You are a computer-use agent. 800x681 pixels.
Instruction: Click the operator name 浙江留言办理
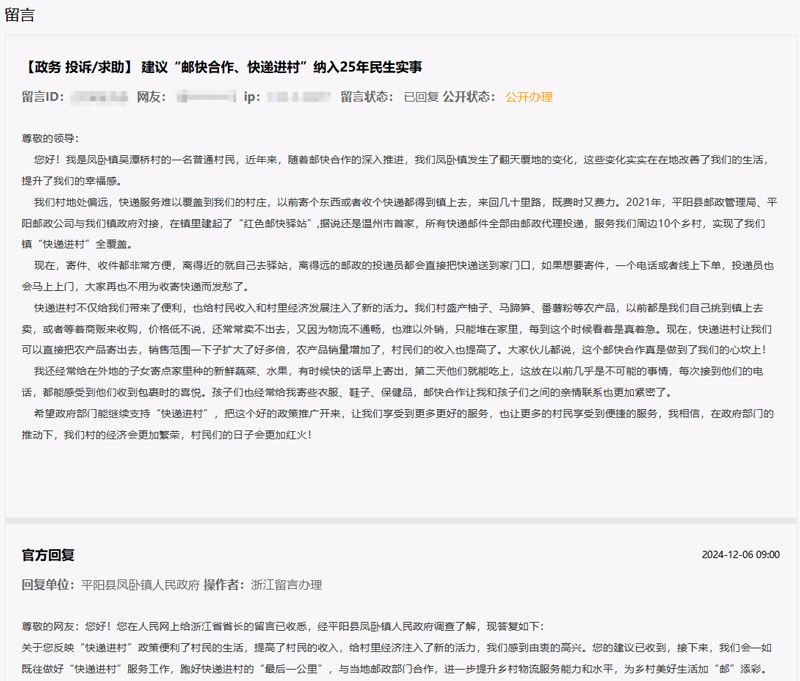click(286, 584)
